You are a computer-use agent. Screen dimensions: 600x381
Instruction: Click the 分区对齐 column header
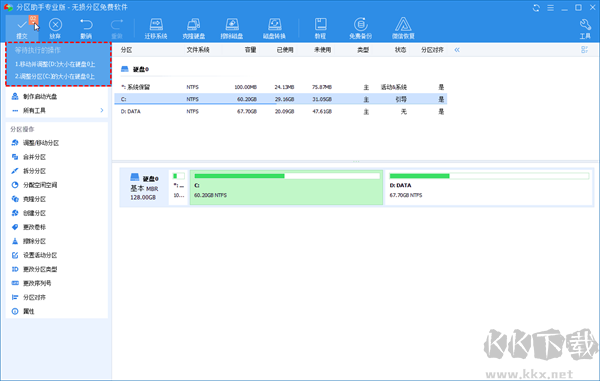[432, 50]
